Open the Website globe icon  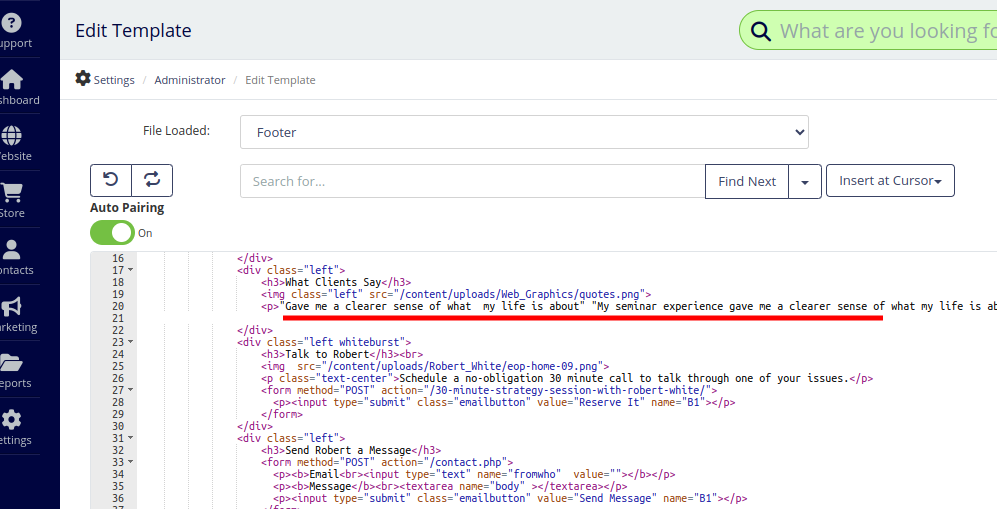click(x=11, y=135)
